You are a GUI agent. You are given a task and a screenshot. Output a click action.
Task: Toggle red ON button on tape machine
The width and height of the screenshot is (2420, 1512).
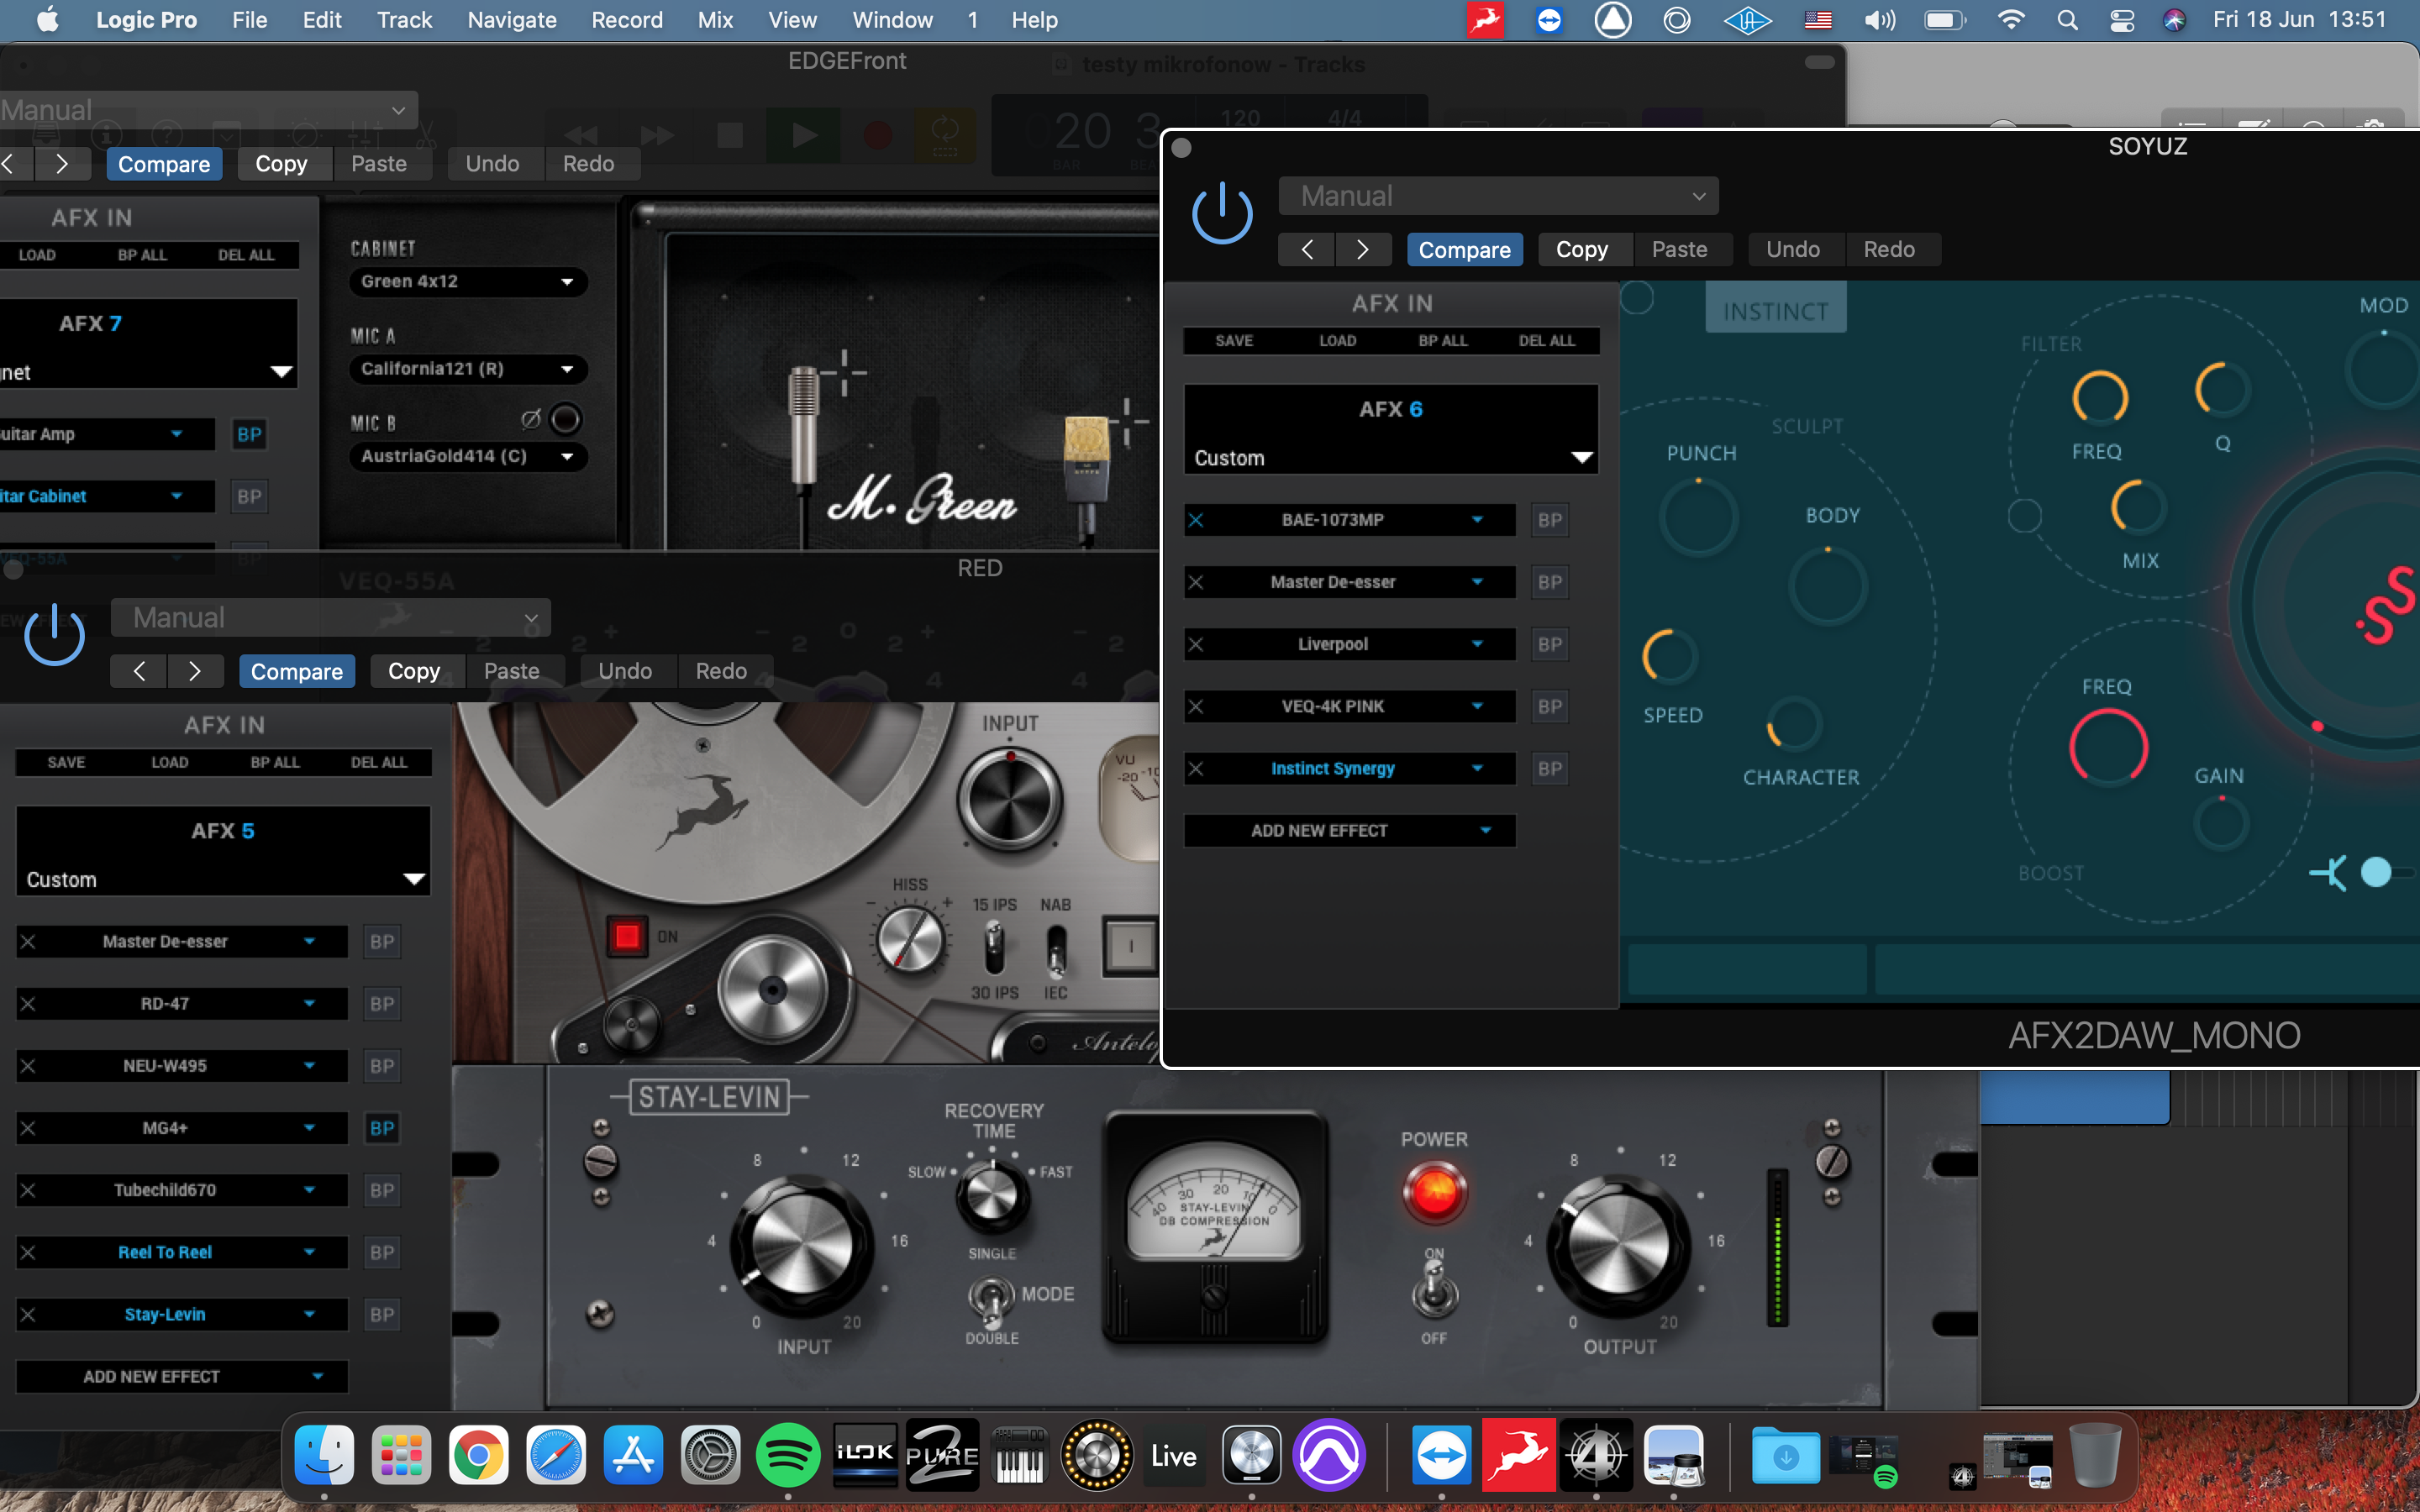[x=627, y=936]
